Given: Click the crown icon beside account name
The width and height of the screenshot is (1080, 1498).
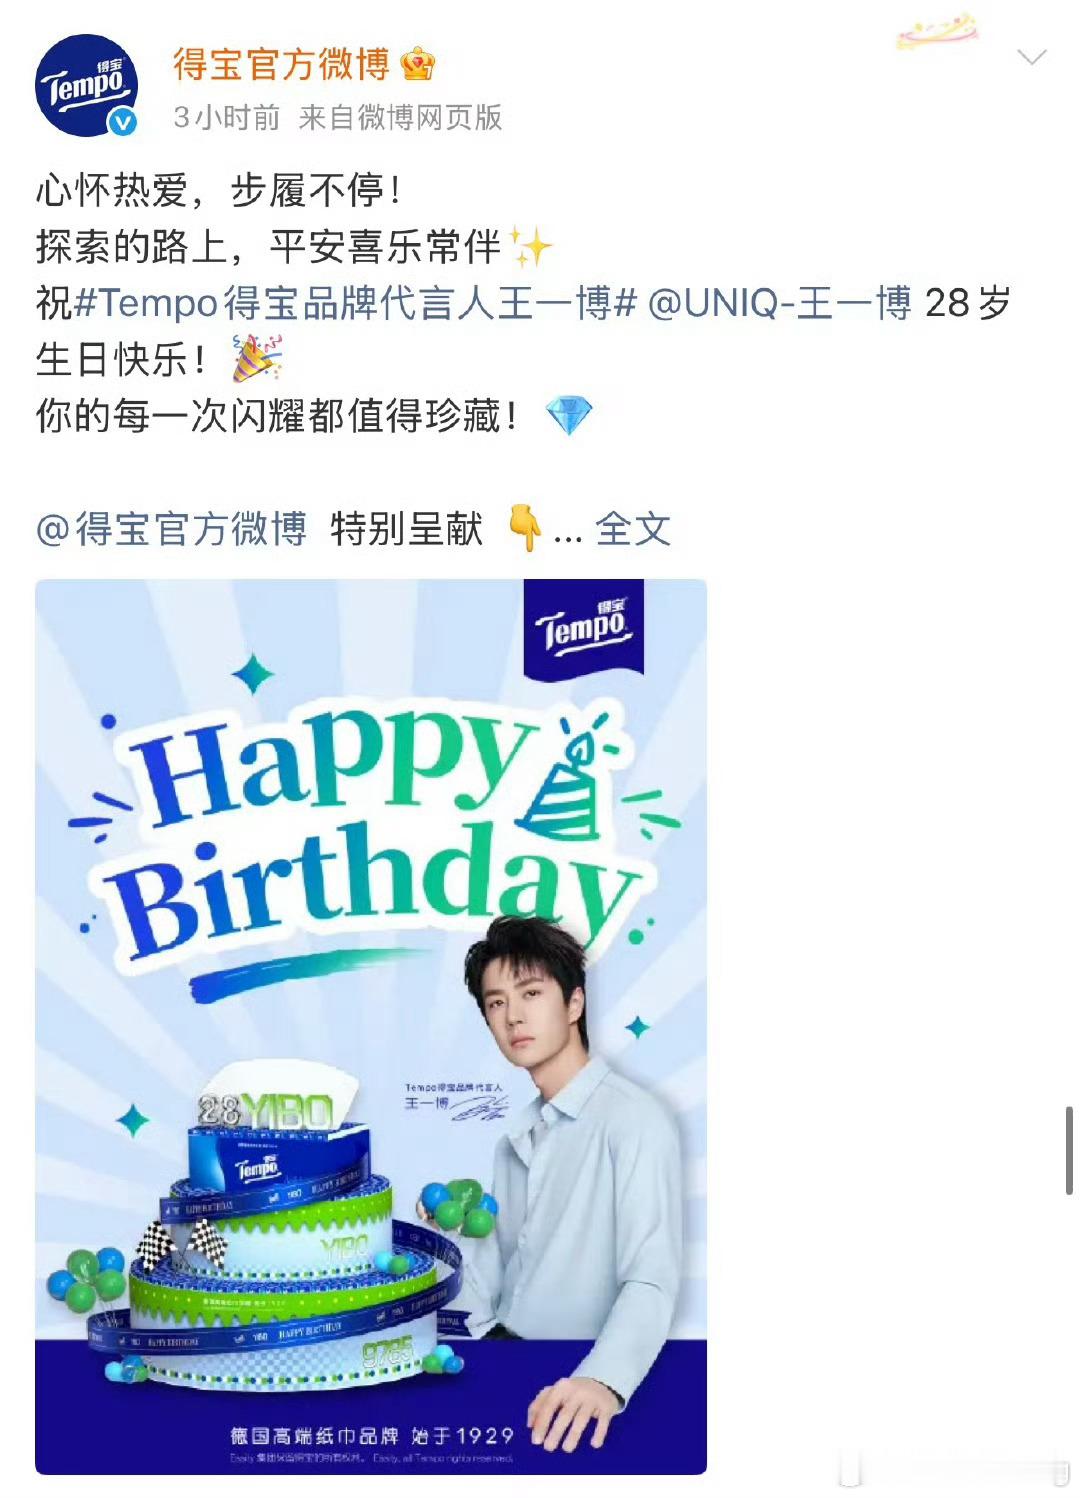Looking at the screenshot, I should [x=418, y=65].
